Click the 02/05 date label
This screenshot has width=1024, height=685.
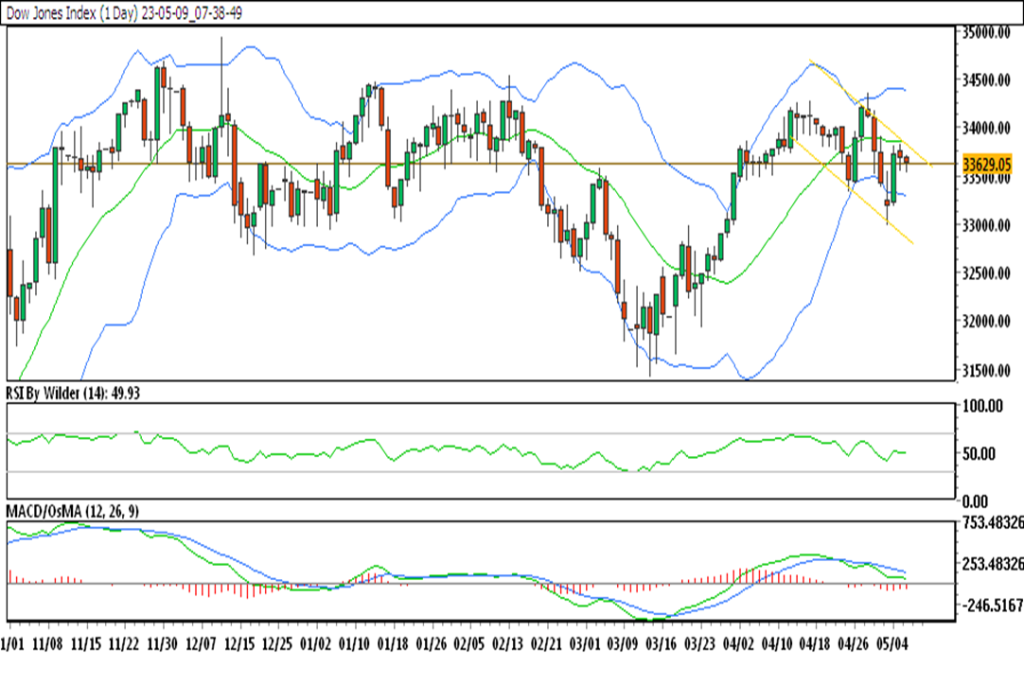(469, 645)
